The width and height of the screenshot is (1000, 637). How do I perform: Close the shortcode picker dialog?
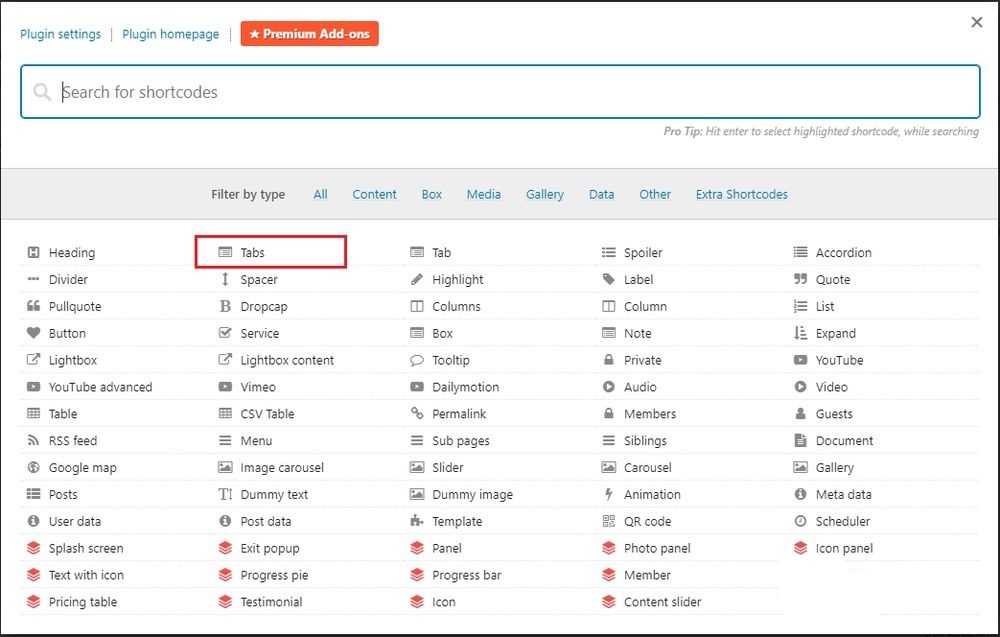click(977, 22)
